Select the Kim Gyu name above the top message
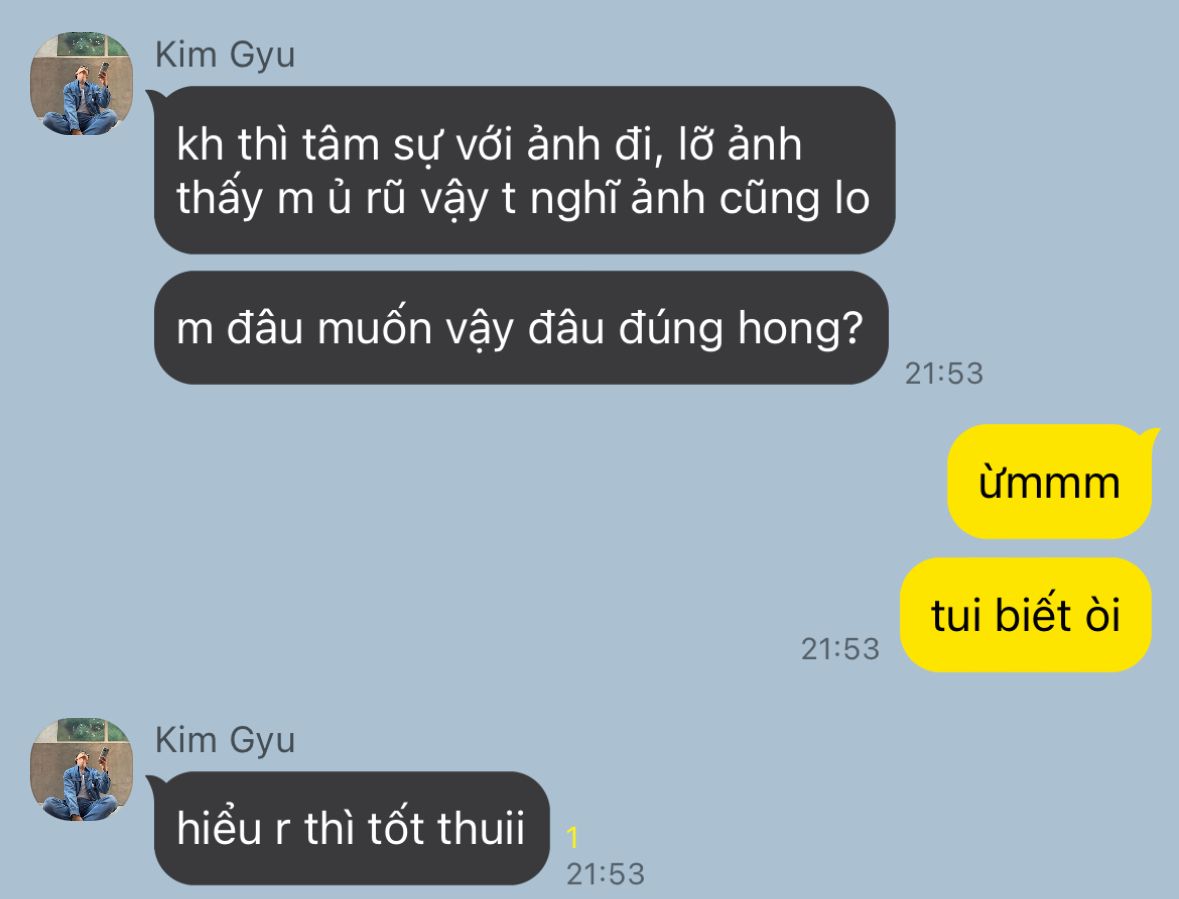The height and width of the screenshot is (899, 1179). [225, 56]
